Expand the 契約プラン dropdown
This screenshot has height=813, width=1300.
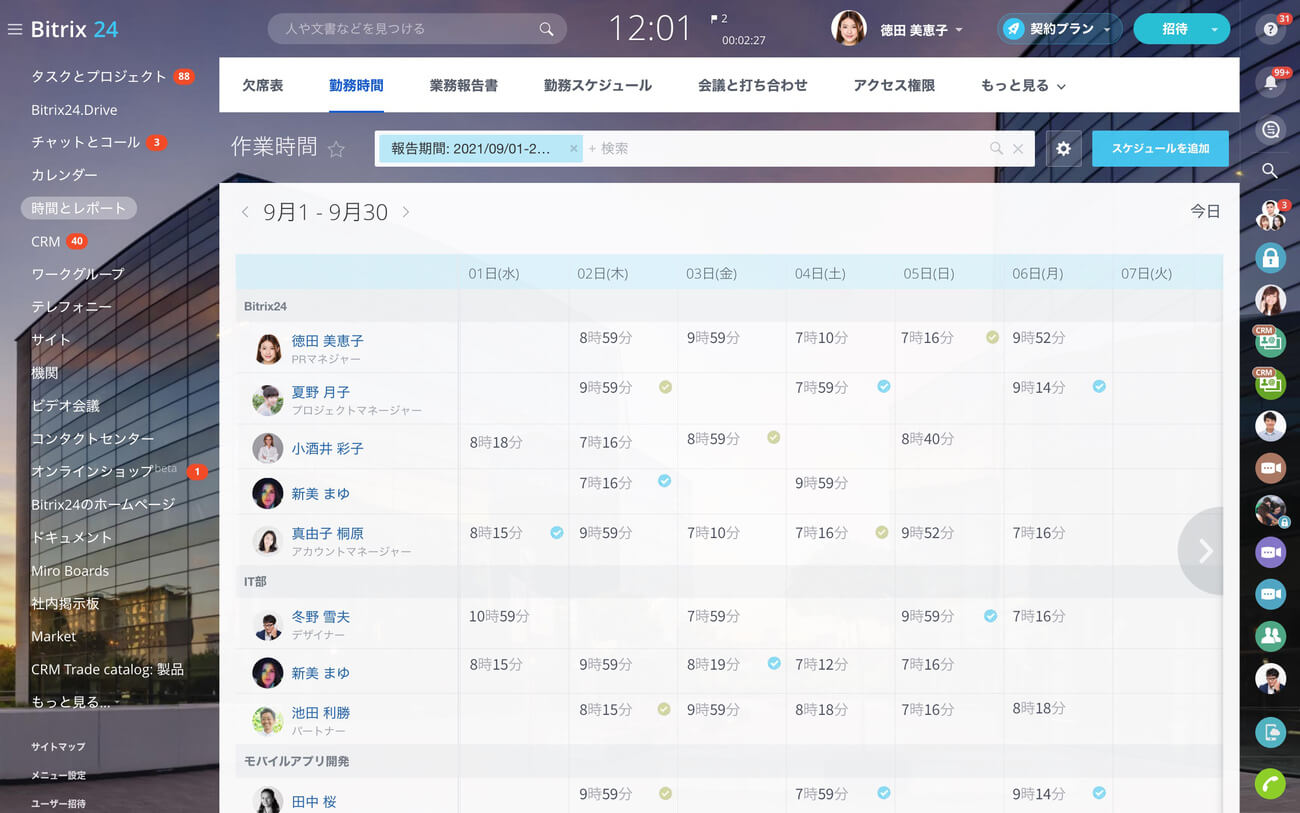point(1107,30)
